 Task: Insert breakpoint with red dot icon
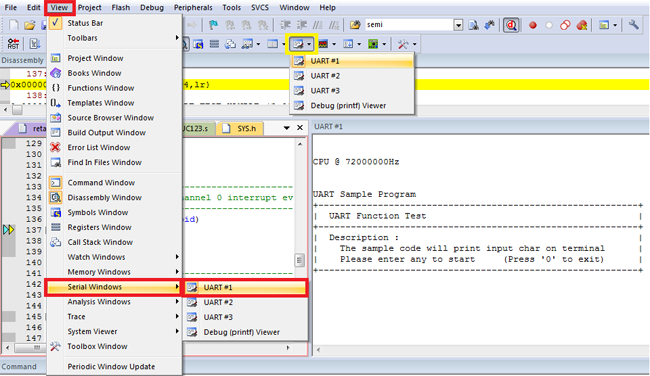coord(533,25)
